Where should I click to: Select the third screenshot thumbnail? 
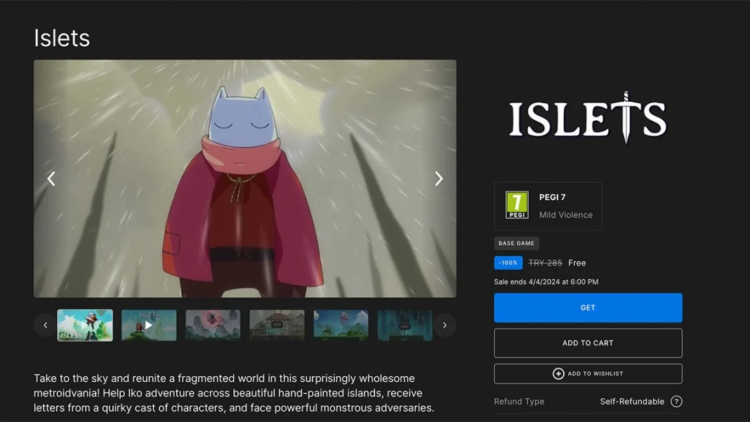point(213,325)
